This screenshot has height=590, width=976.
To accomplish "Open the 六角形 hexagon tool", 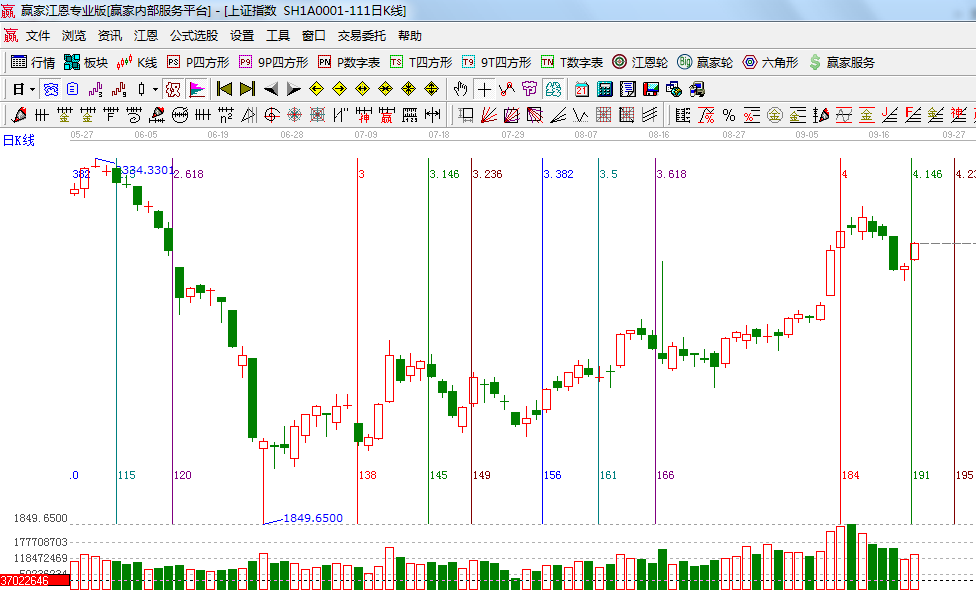I will click(770, 62).
